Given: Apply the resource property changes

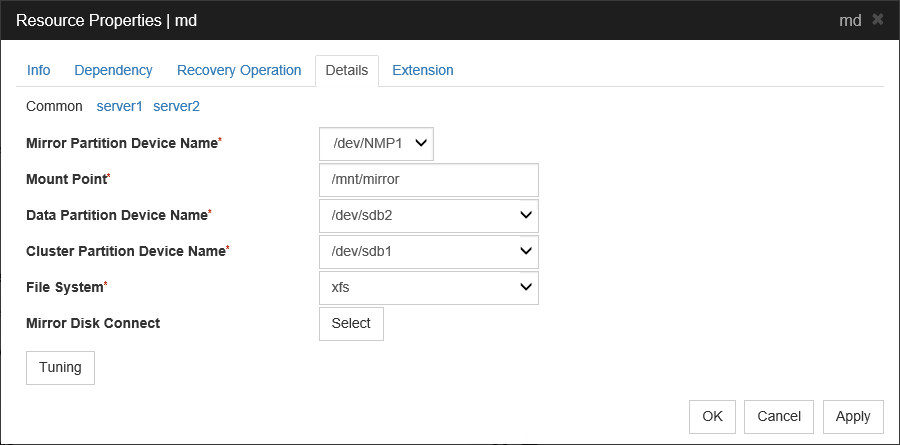Looking at the screenshot, I should point(853,416).
